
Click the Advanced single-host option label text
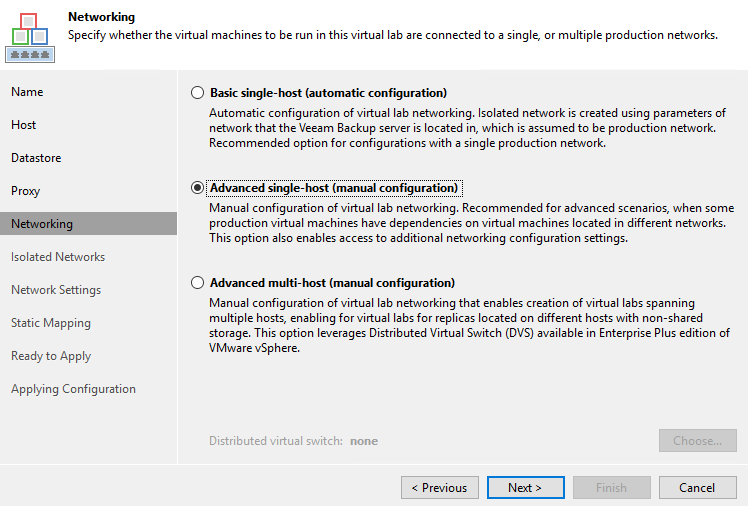click(334, 188)
